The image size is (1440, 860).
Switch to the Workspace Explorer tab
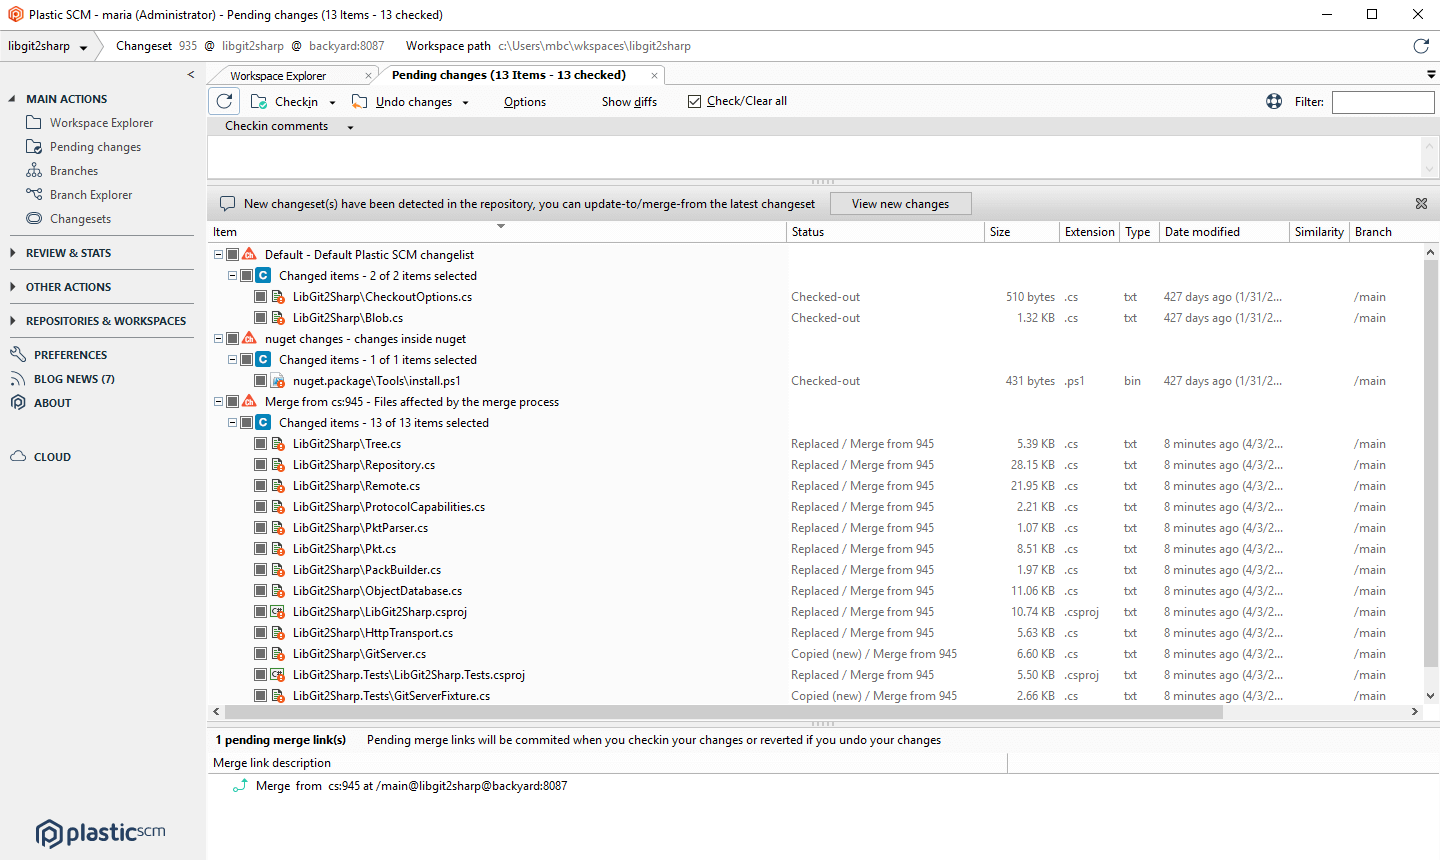[278, 76]
